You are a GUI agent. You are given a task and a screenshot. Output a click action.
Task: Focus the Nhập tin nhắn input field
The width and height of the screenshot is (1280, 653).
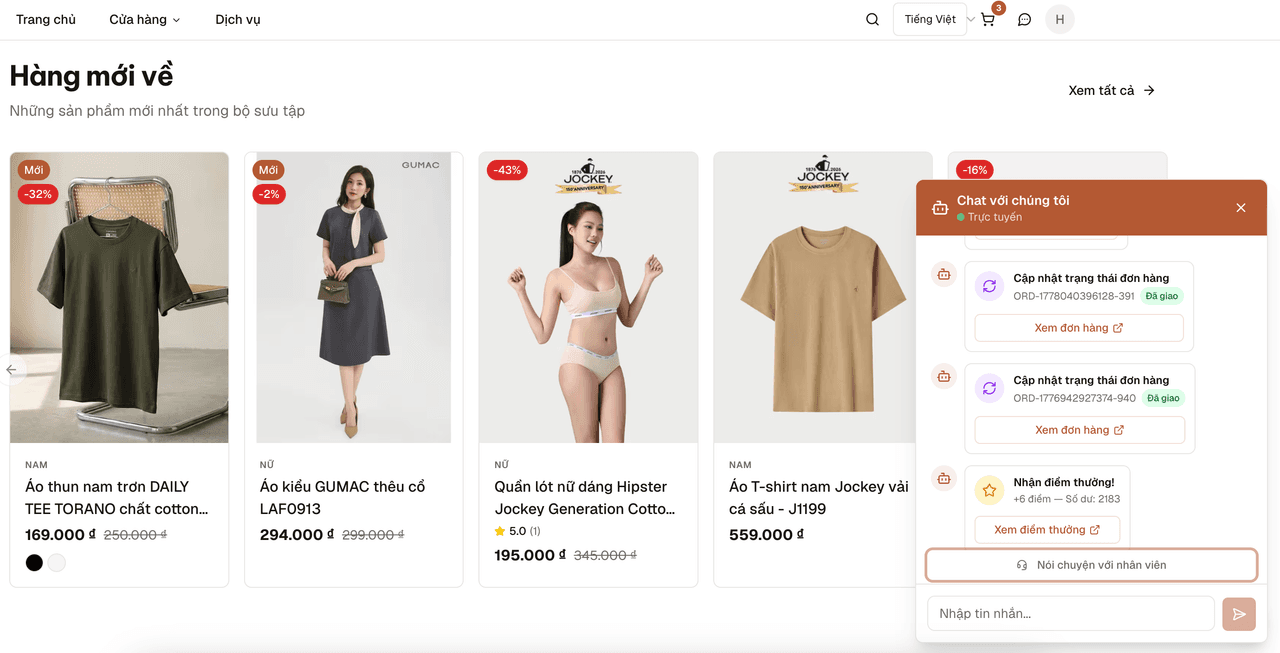[x=1071, y=614]
